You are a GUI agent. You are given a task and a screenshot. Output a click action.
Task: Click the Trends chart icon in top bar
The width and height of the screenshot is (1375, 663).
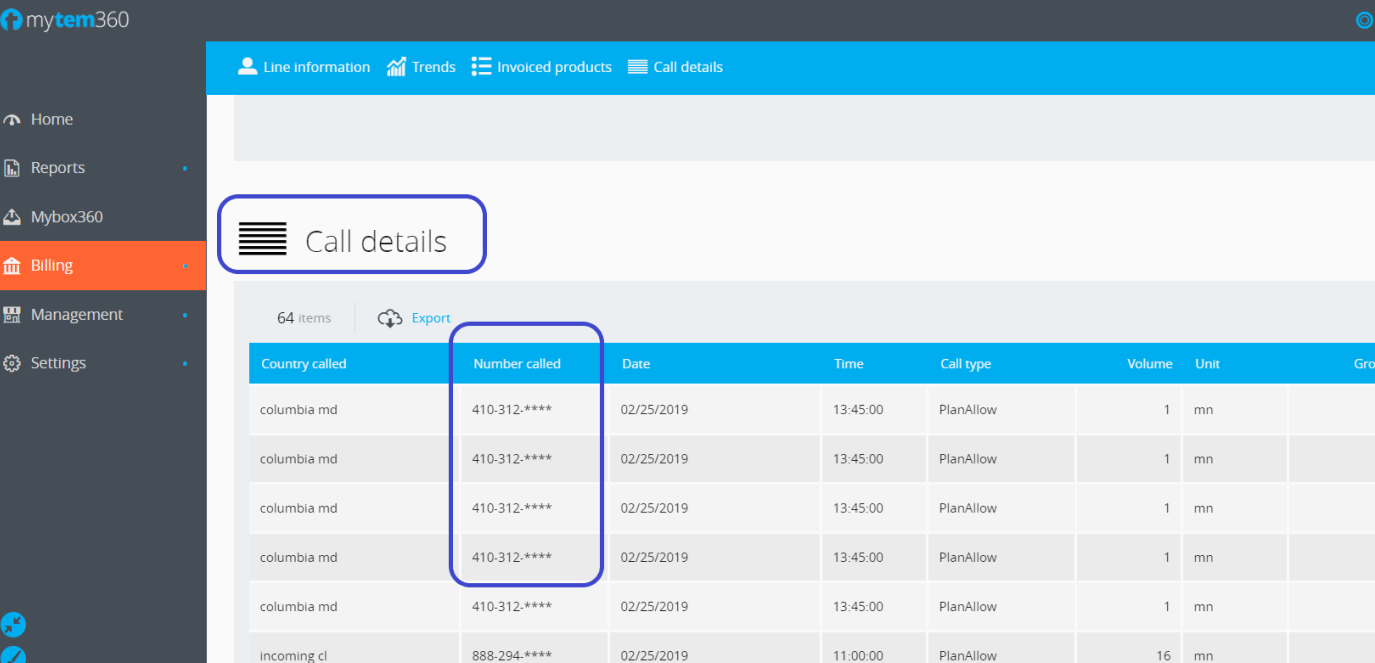(396, 67)
